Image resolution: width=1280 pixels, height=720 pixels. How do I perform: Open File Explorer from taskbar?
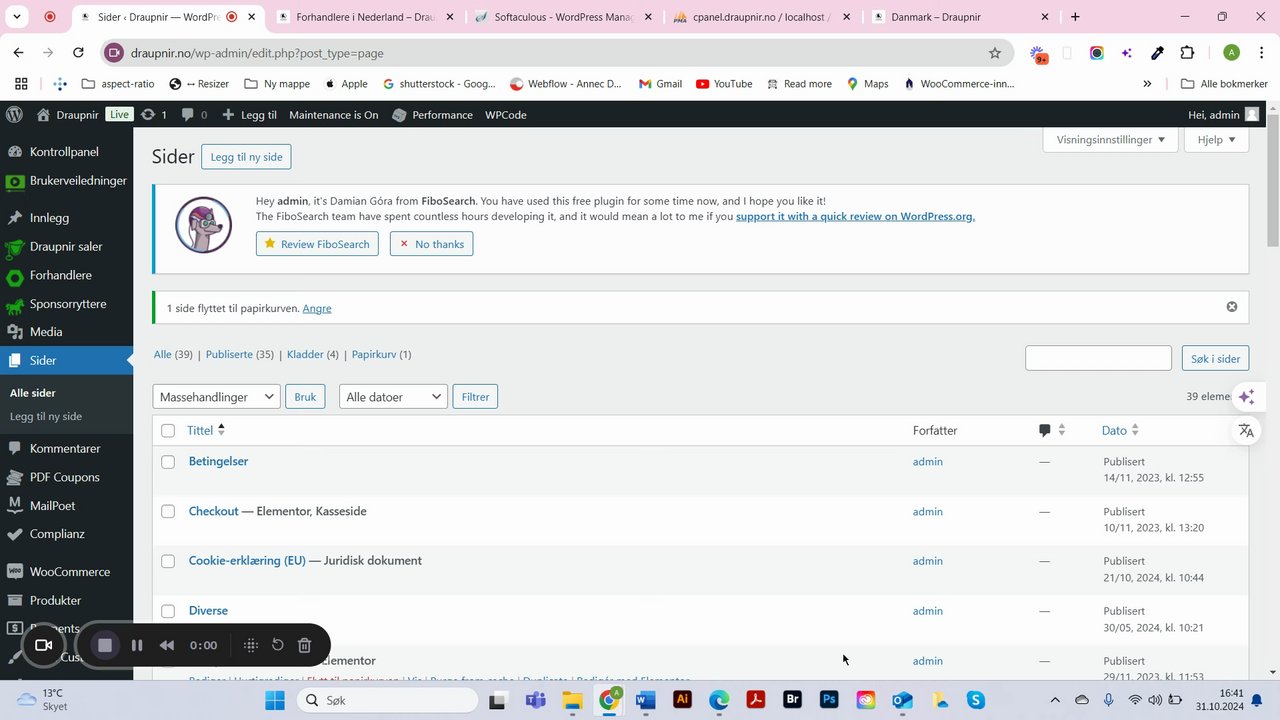tap(572, 700)
